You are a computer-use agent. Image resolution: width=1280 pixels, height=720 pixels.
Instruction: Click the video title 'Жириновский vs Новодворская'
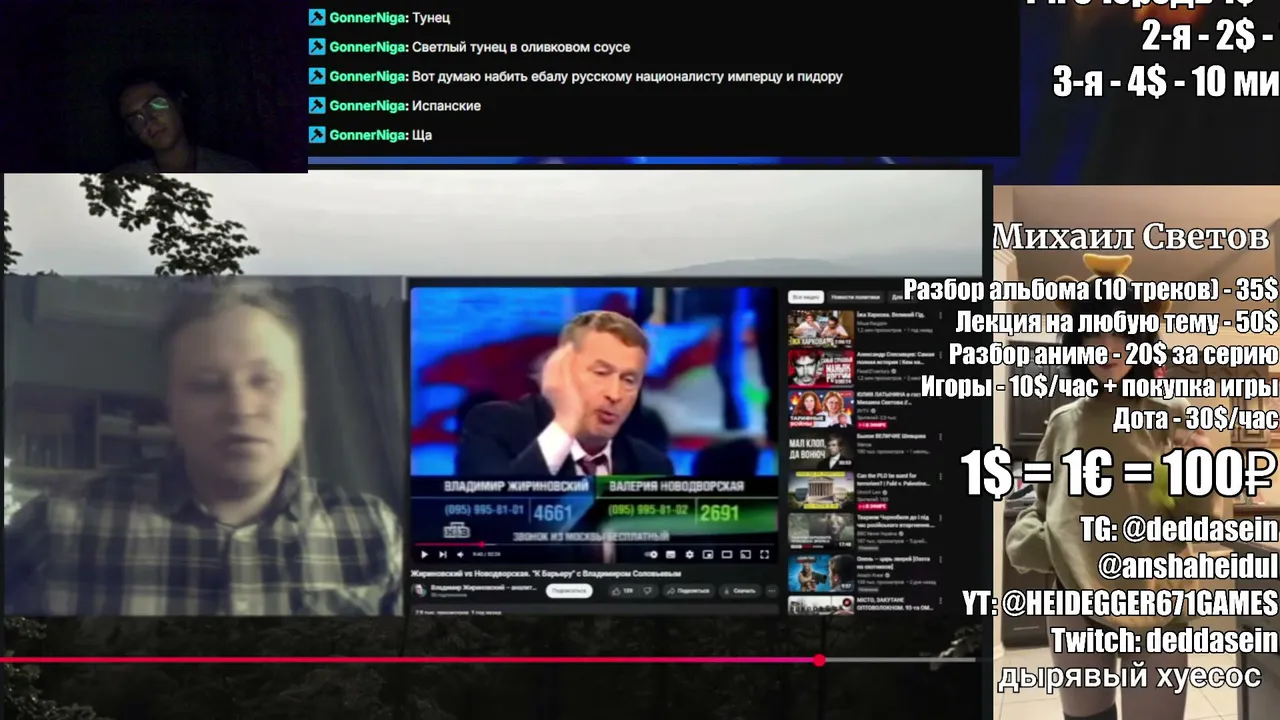click(x=545, y=574)
